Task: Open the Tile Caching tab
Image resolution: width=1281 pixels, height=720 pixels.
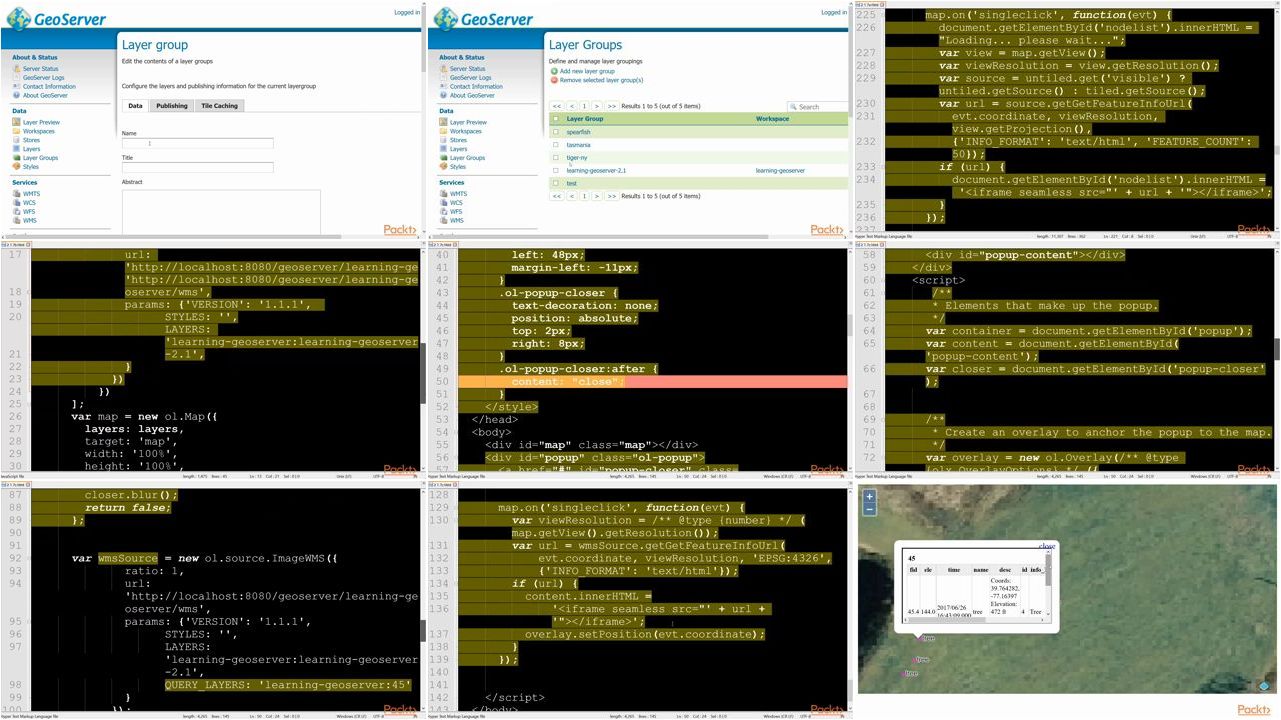Action: point(220,105)
